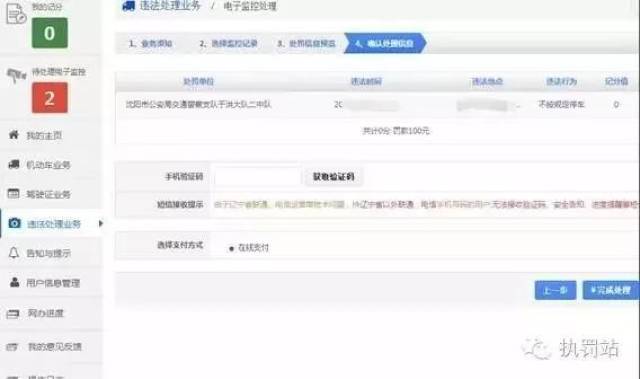The height and width of the screenshot is (379, 640).
Task: Open 告知与提示 menu item
Action: tap(48, 253)
